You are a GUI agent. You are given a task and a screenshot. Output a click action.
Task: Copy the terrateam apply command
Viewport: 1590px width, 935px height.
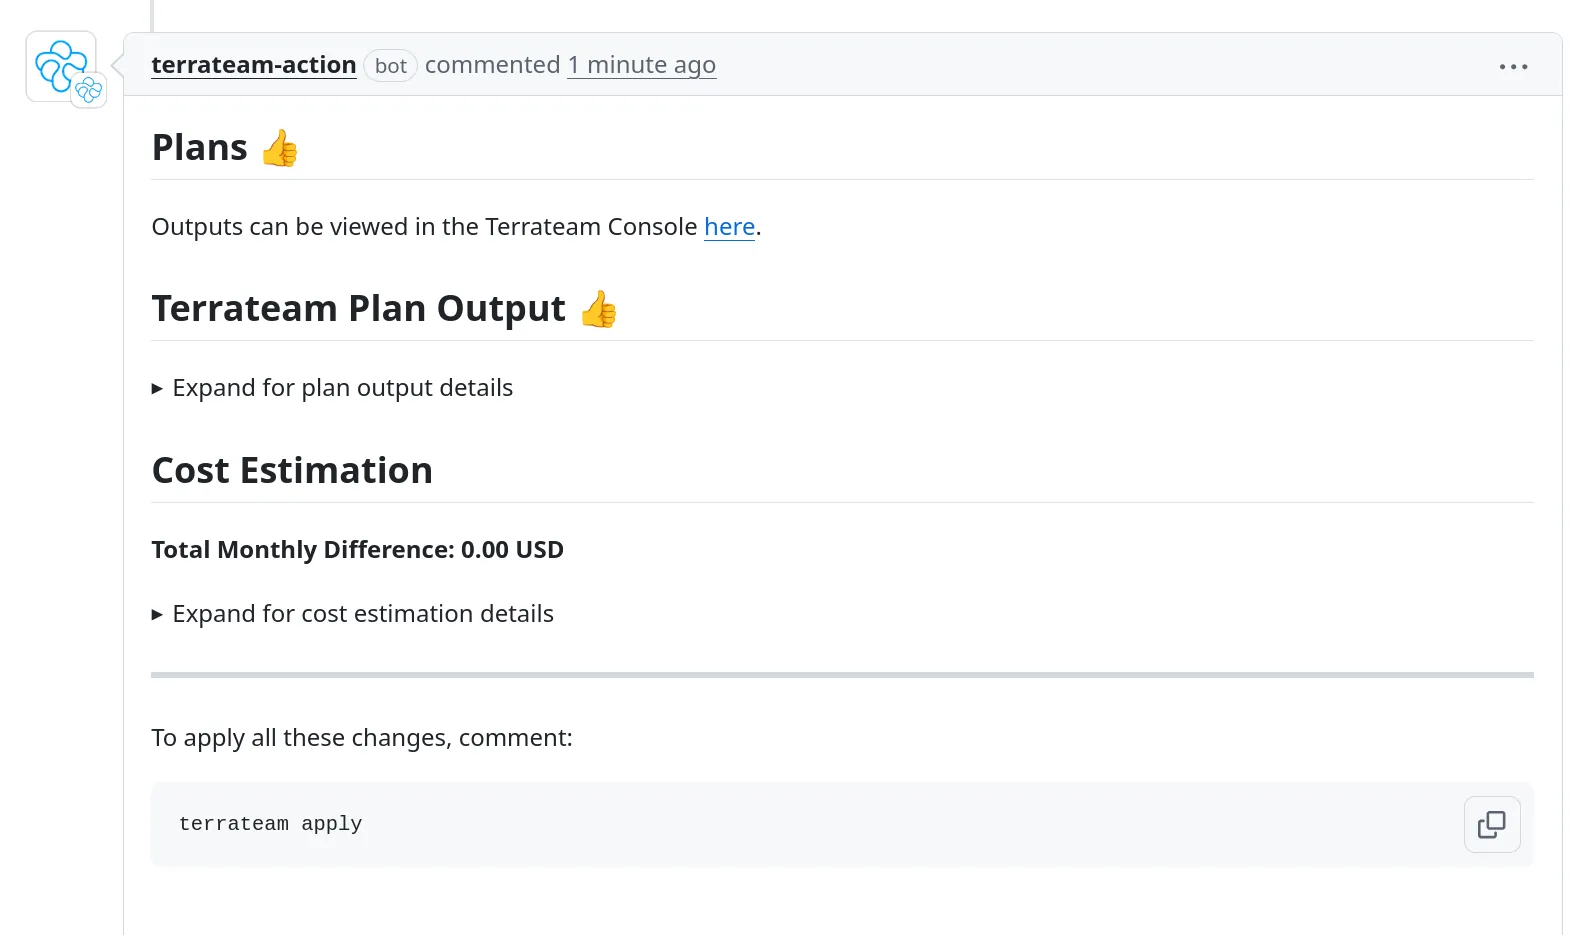1492,824
